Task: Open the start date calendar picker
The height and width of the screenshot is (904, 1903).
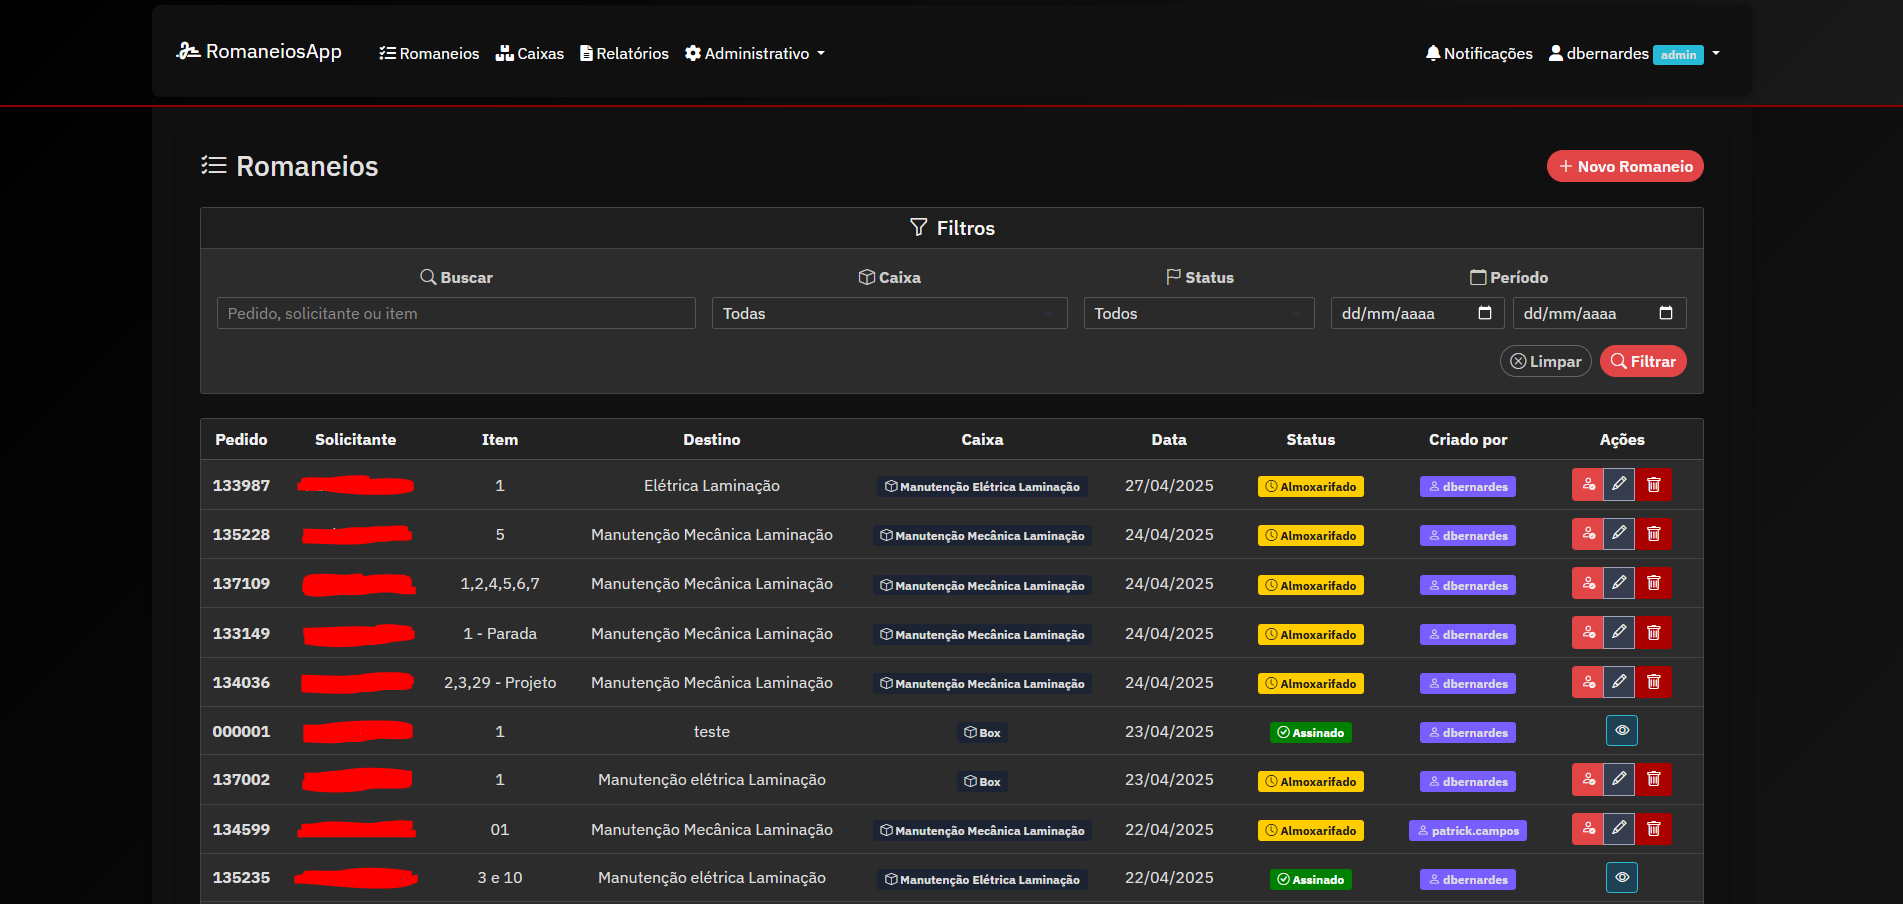Action: coord(1485,313)
